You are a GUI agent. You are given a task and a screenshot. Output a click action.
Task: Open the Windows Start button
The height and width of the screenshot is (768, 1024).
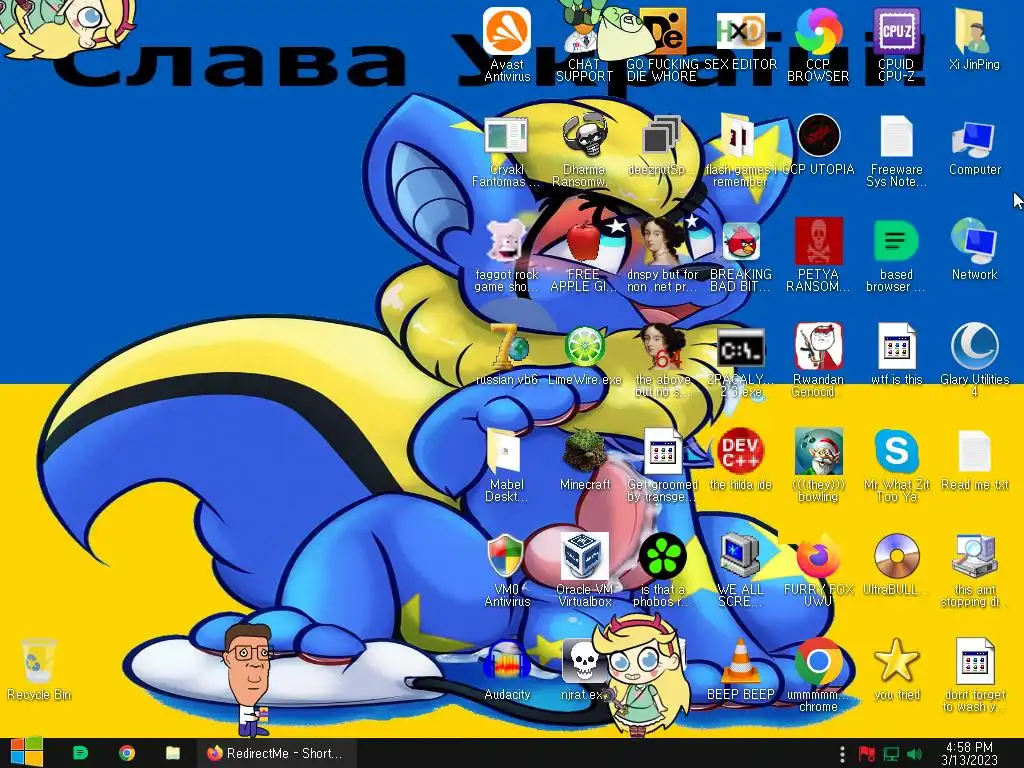click(x=27, y=753)
